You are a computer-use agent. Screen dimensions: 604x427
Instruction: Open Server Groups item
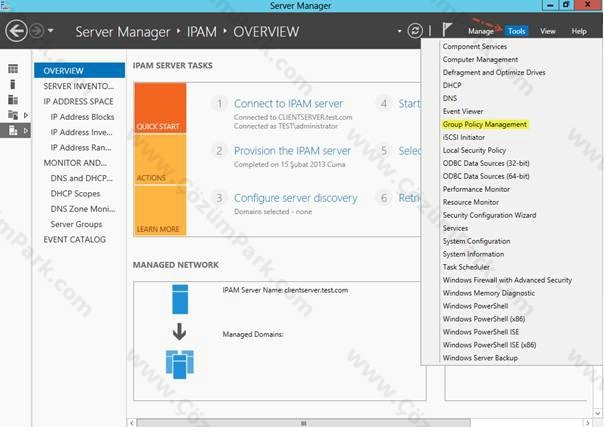click(76, 224)
